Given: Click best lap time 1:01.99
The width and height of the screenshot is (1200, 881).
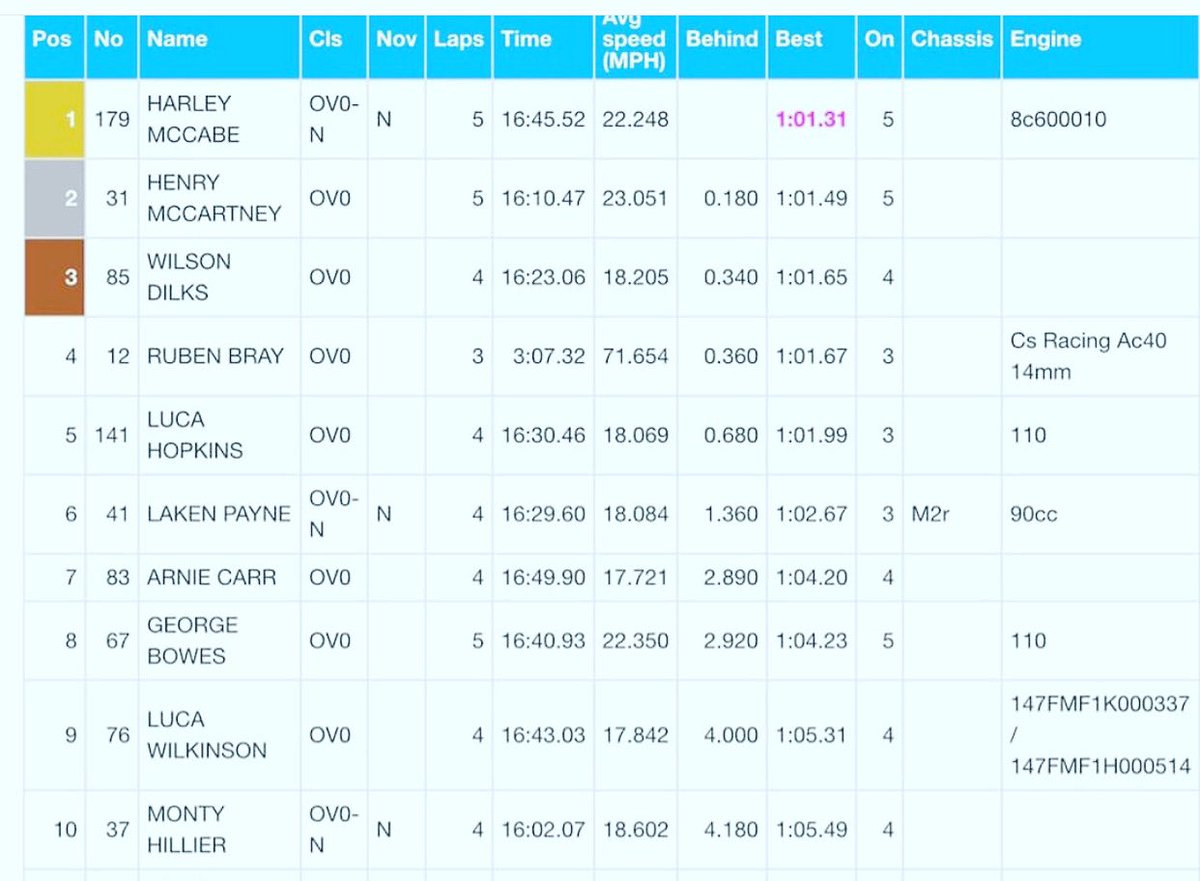Looking at the screenshot, I should pyautogui.click(x=811, y=435).
